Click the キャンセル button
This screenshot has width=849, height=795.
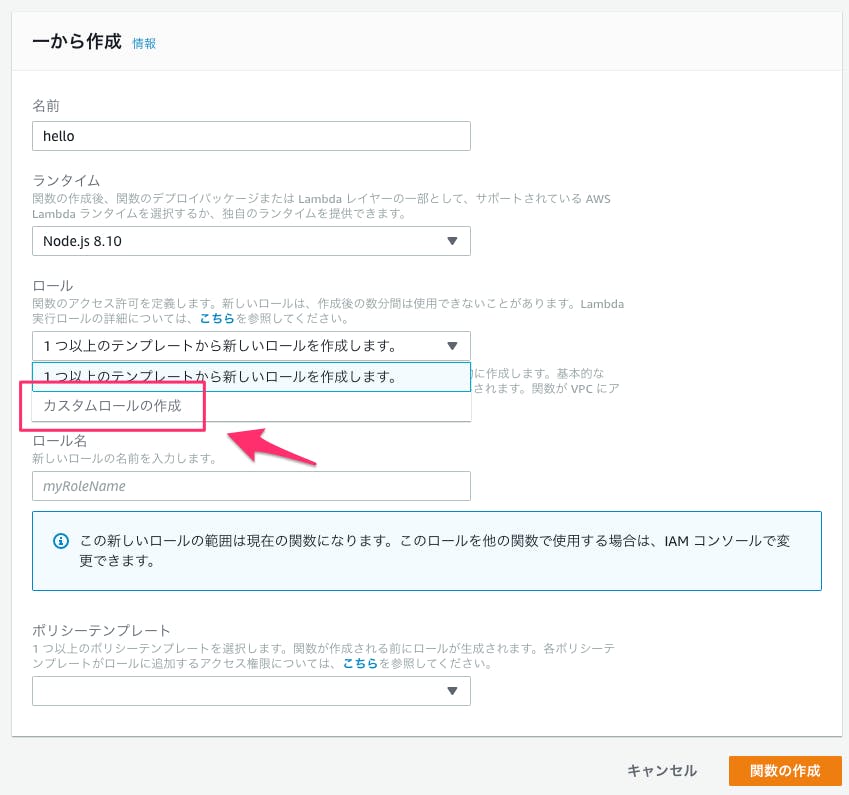661,770
